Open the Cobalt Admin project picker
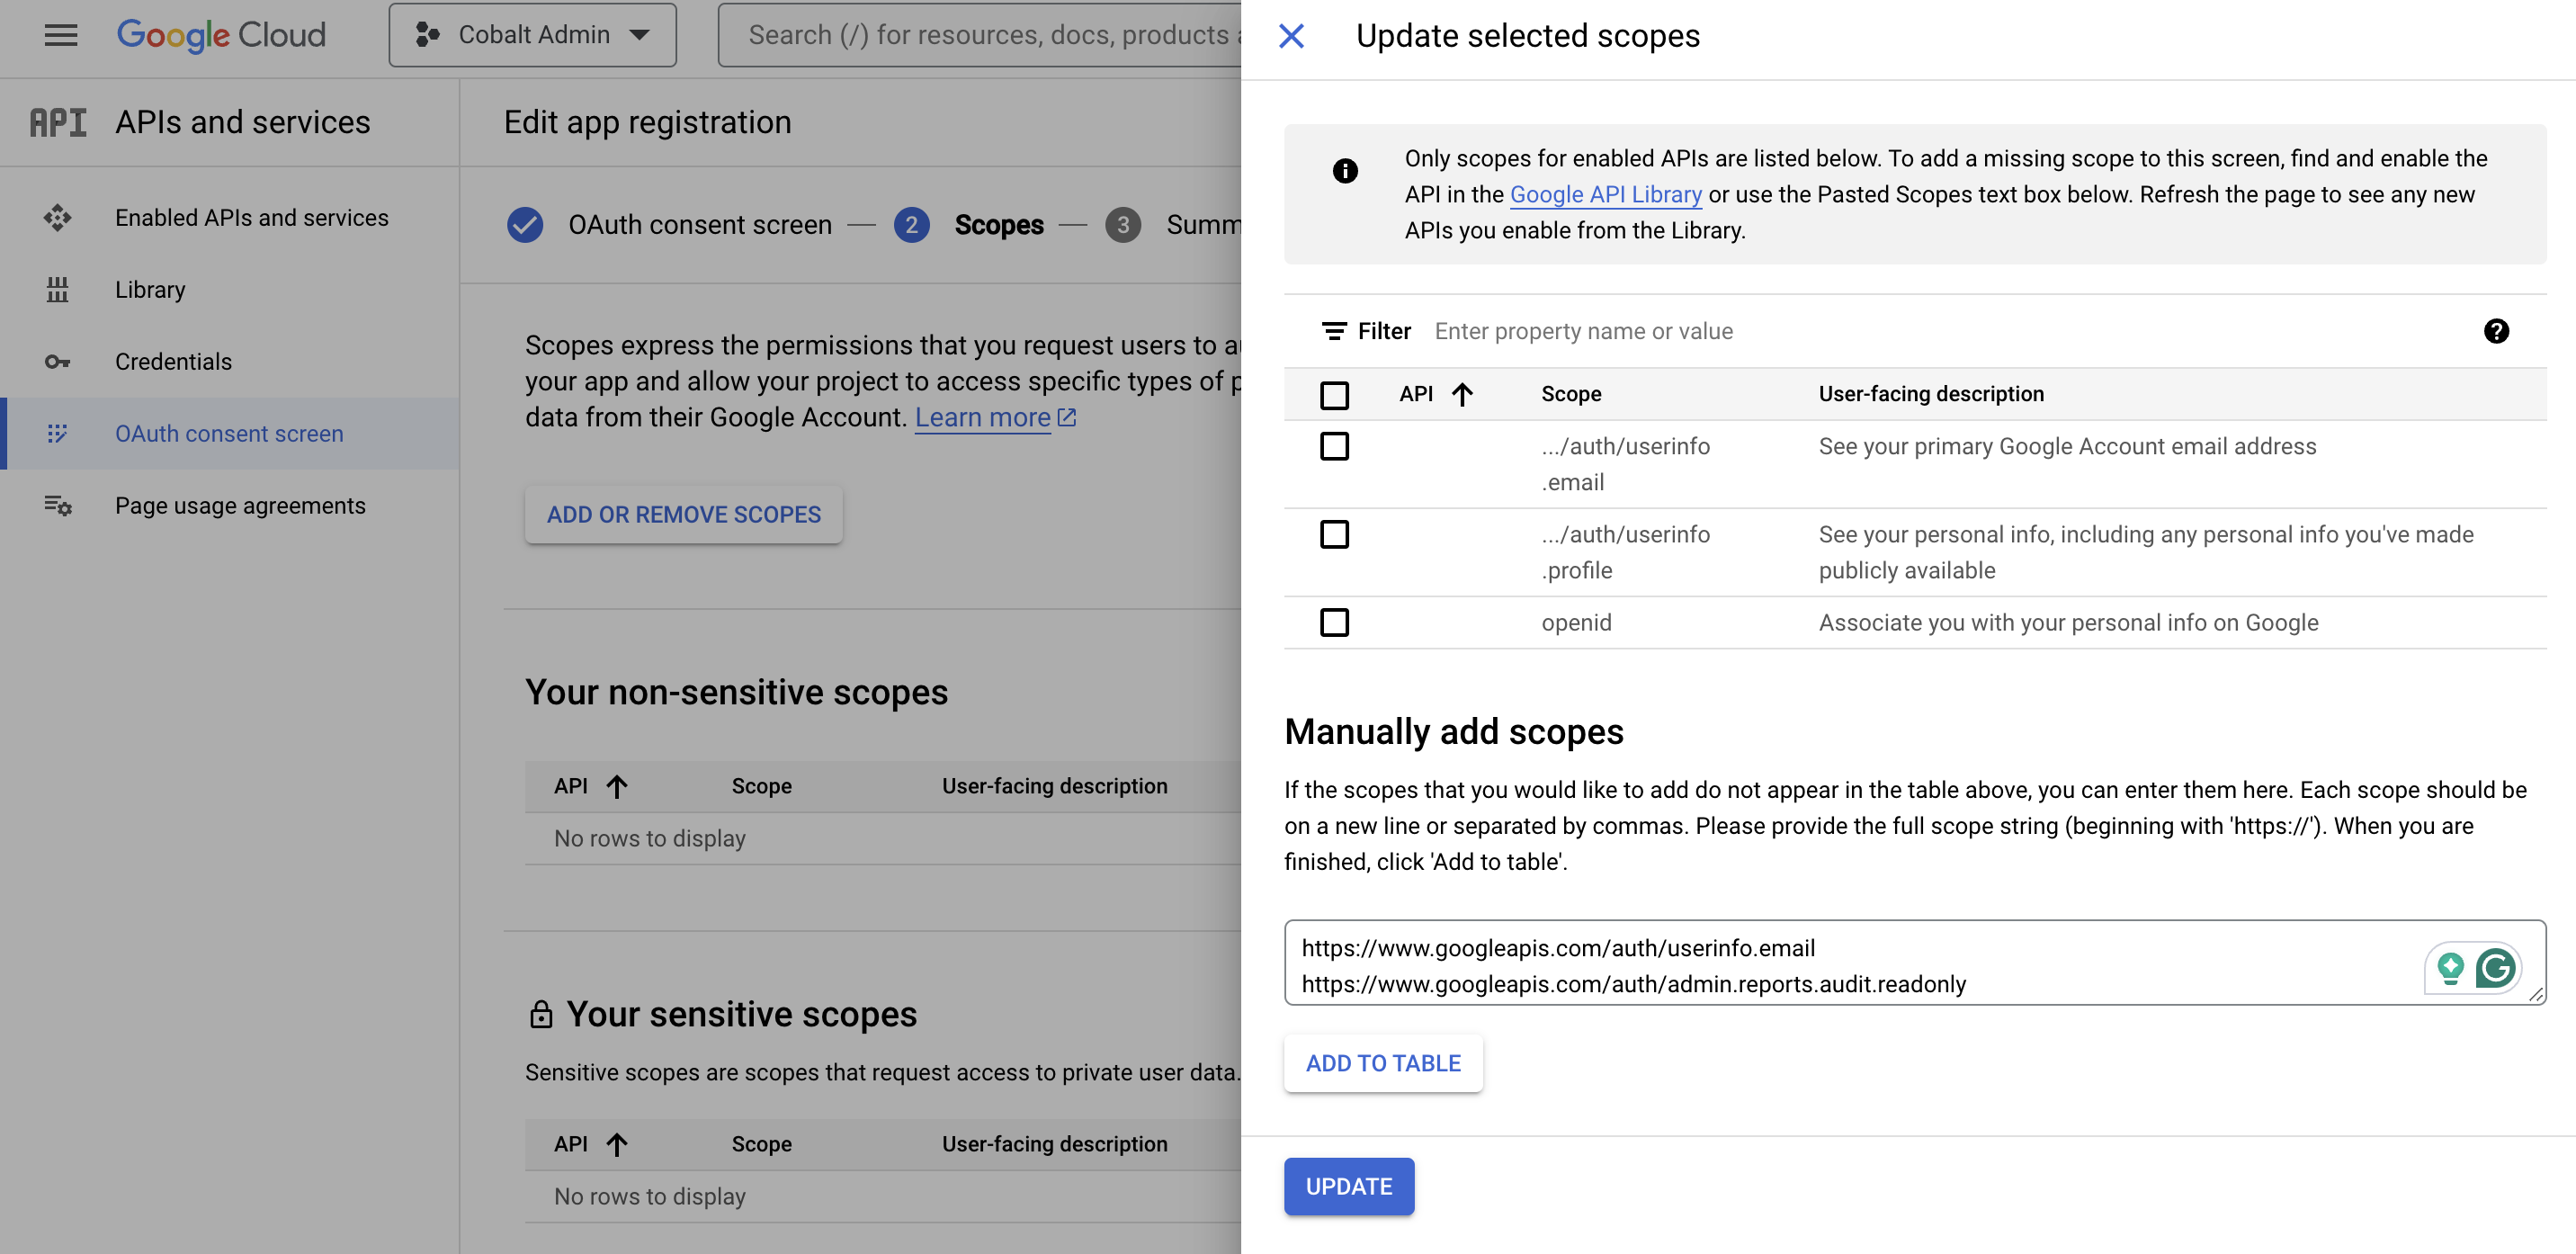The height and width of the screenshot is (1254, 2576). click(x=532, y=34)
